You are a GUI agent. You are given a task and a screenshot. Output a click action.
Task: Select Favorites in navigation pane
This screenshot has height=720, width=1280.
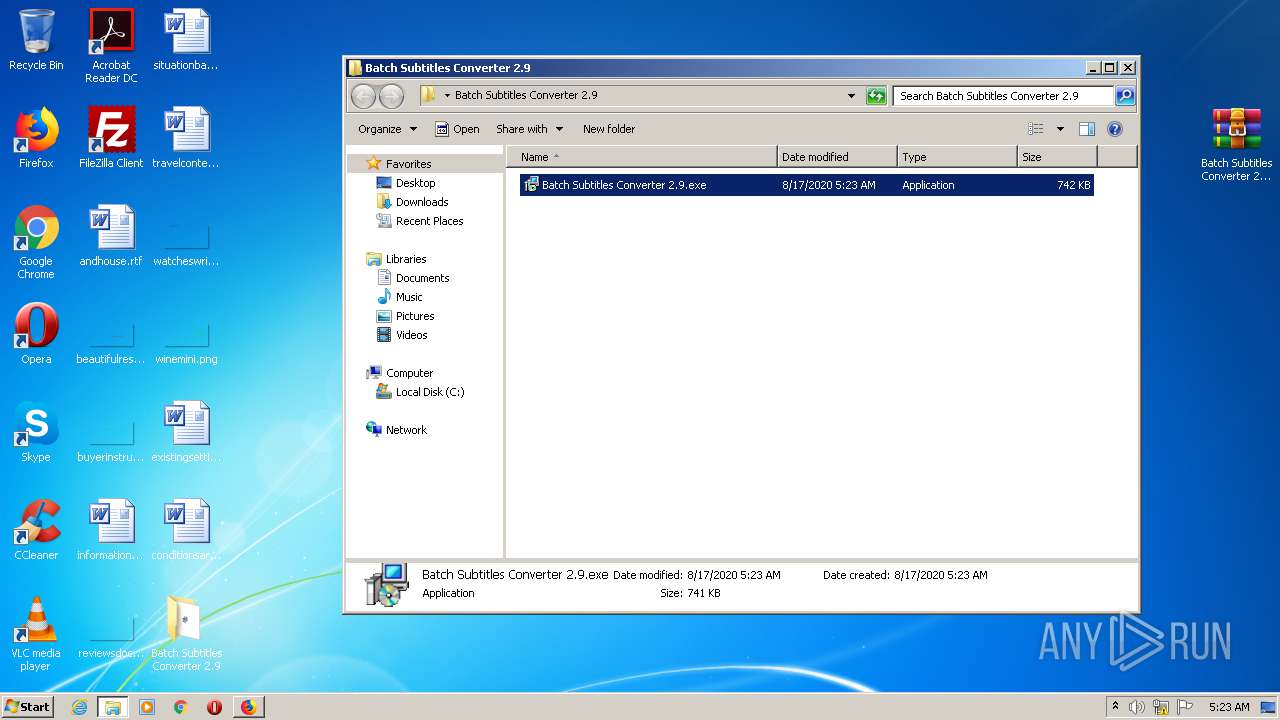(408, 164)
